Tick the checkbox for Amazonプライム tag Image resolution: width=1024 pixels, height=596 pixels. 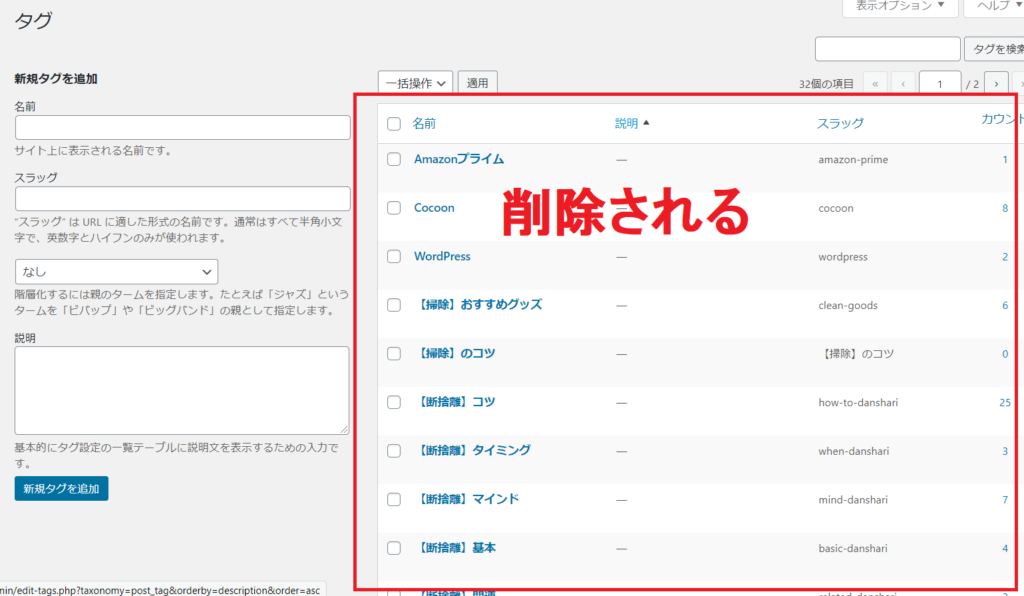point(394,159)
